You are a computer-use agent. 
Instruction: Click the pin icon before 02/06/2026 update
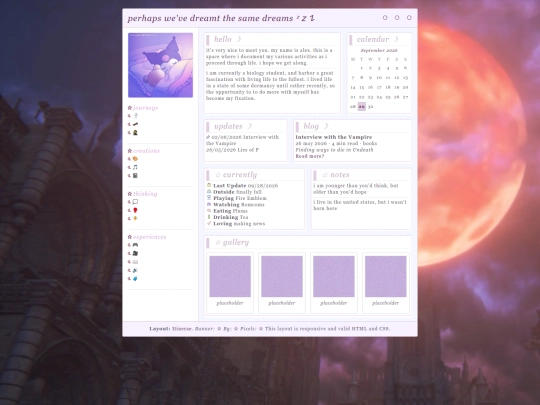[208, 137]
